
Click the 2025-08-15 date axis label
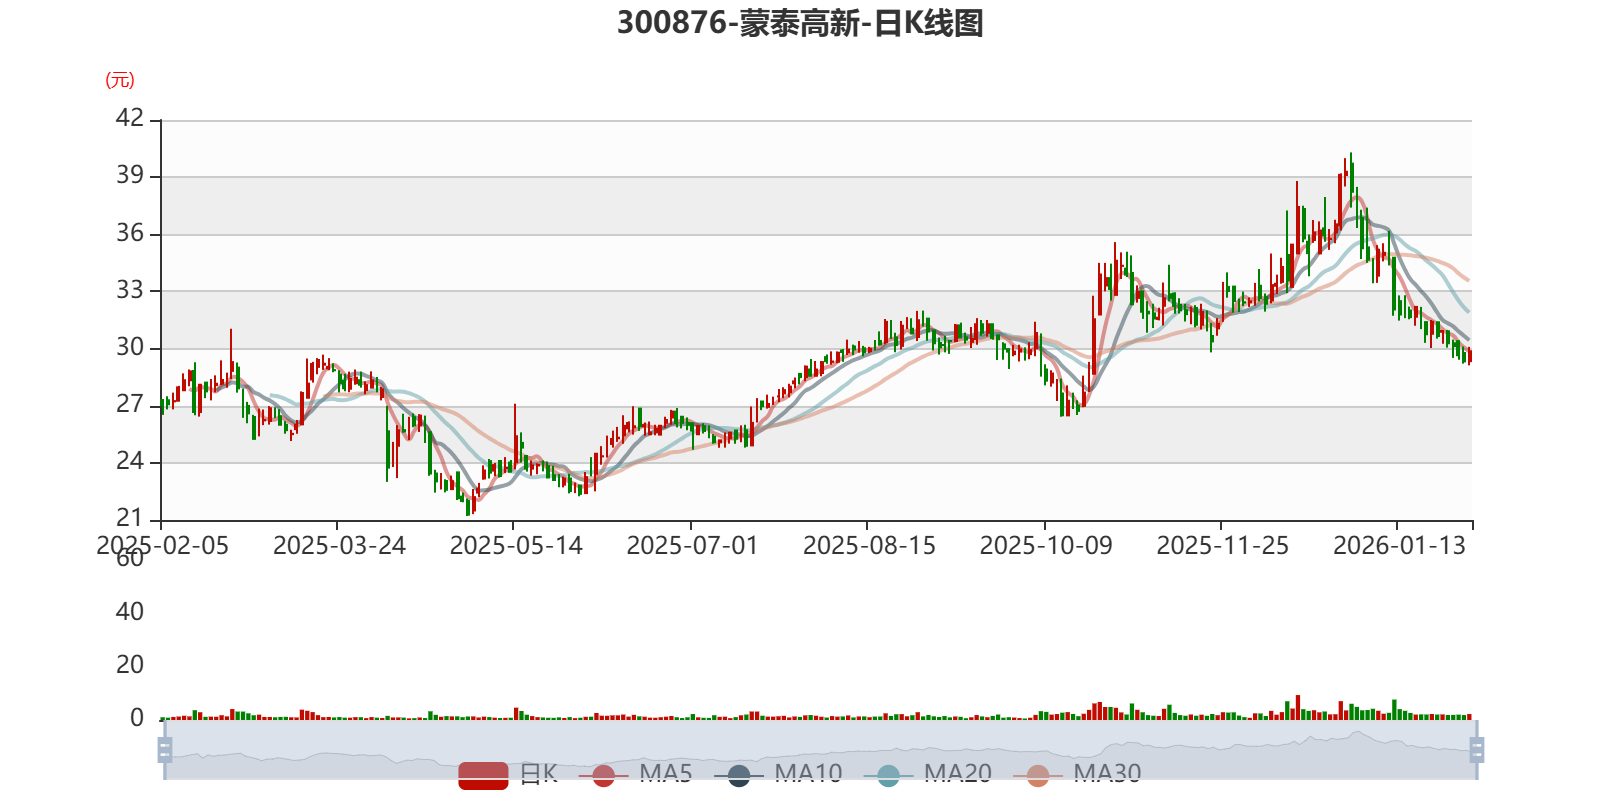(x=869, y=546)
